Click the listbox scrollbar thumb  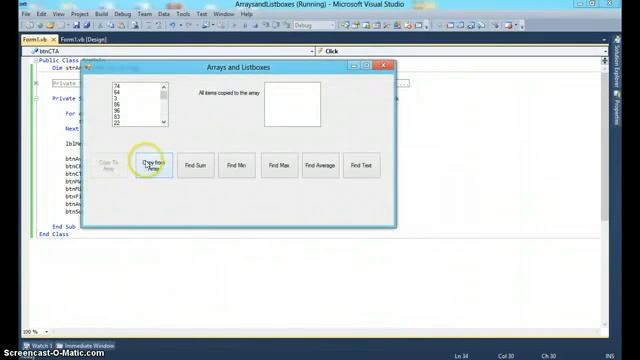164,95
